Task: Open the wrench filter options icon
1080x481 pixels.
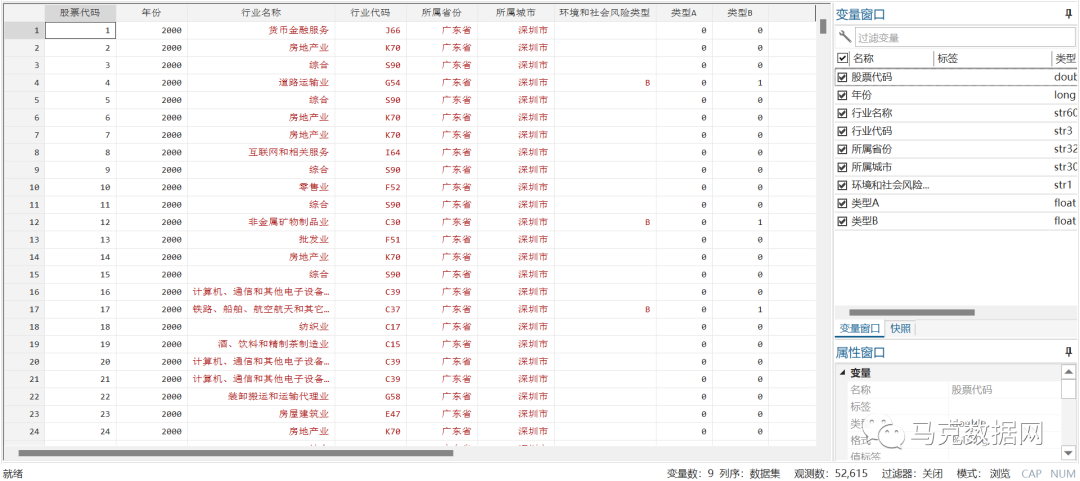Action: tap(844, 37)
